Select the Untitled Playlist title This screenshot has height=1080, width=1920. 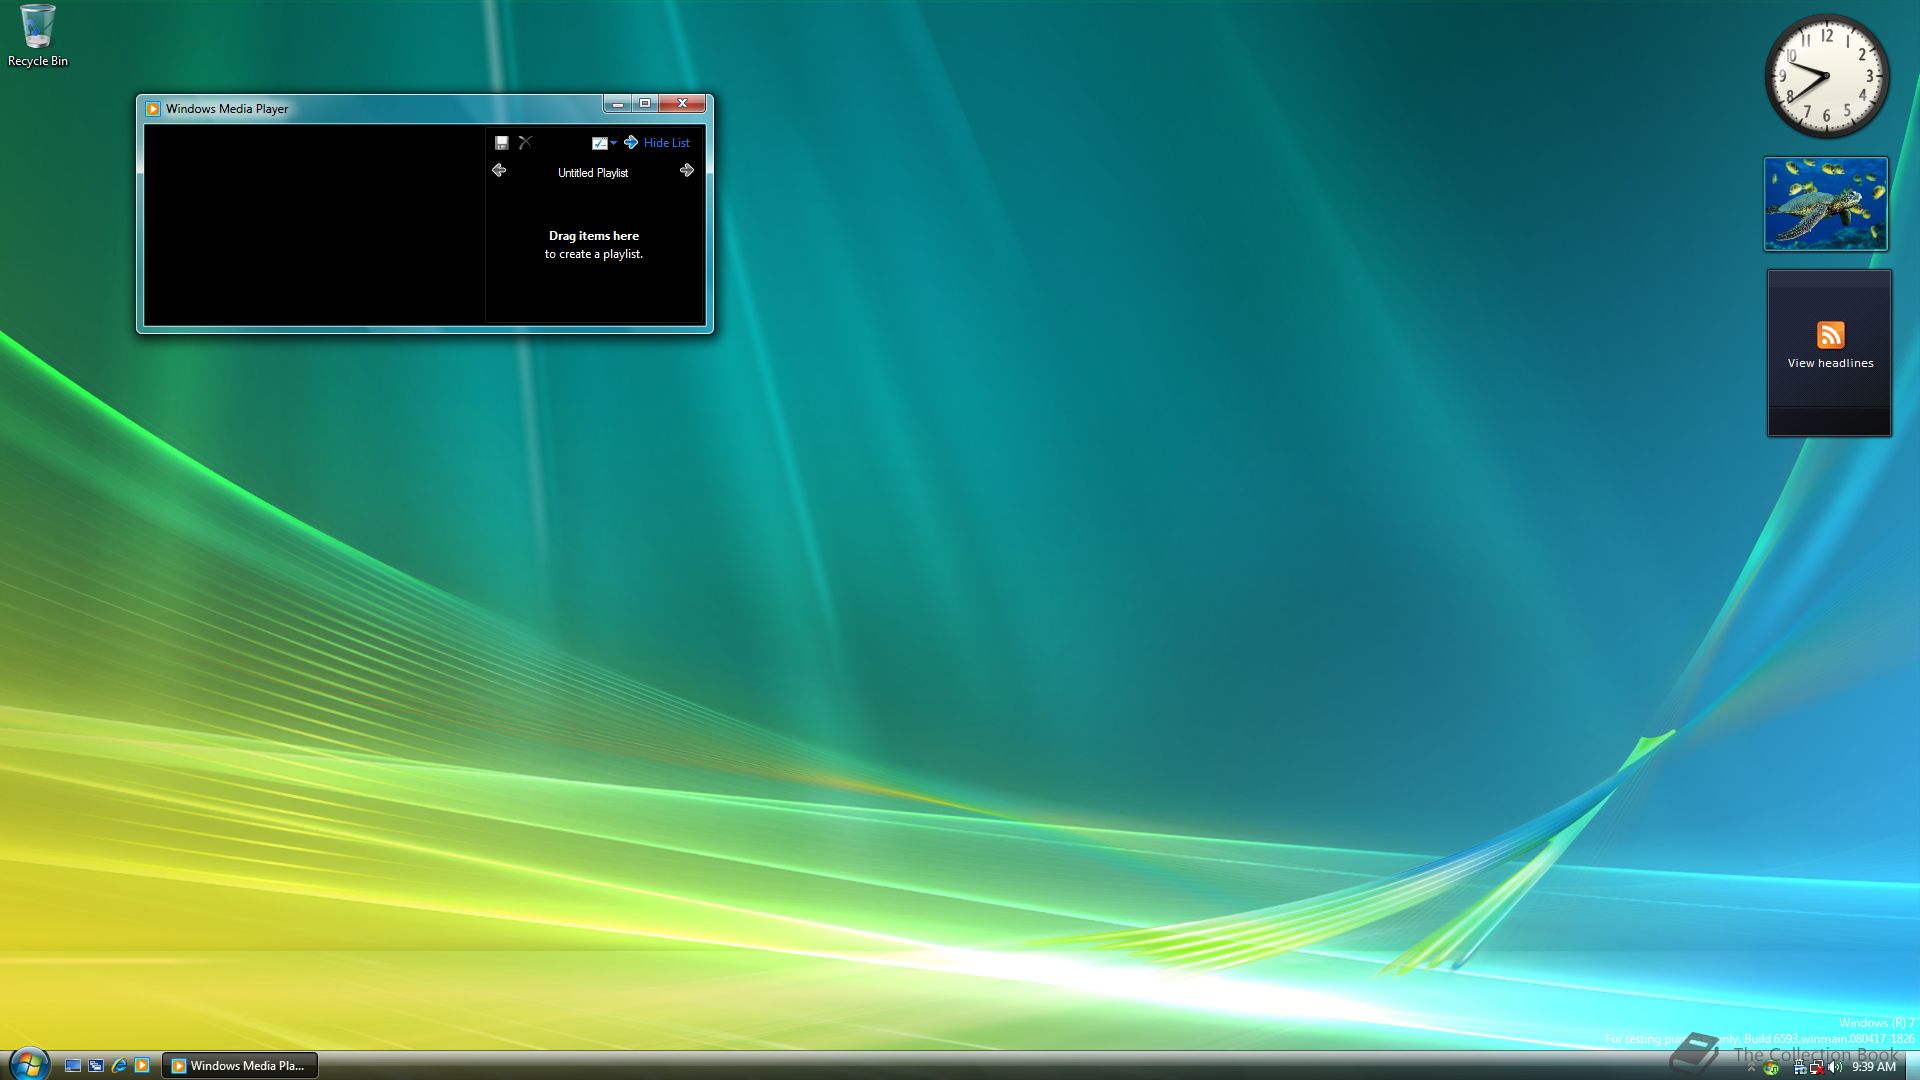(593, 173)
